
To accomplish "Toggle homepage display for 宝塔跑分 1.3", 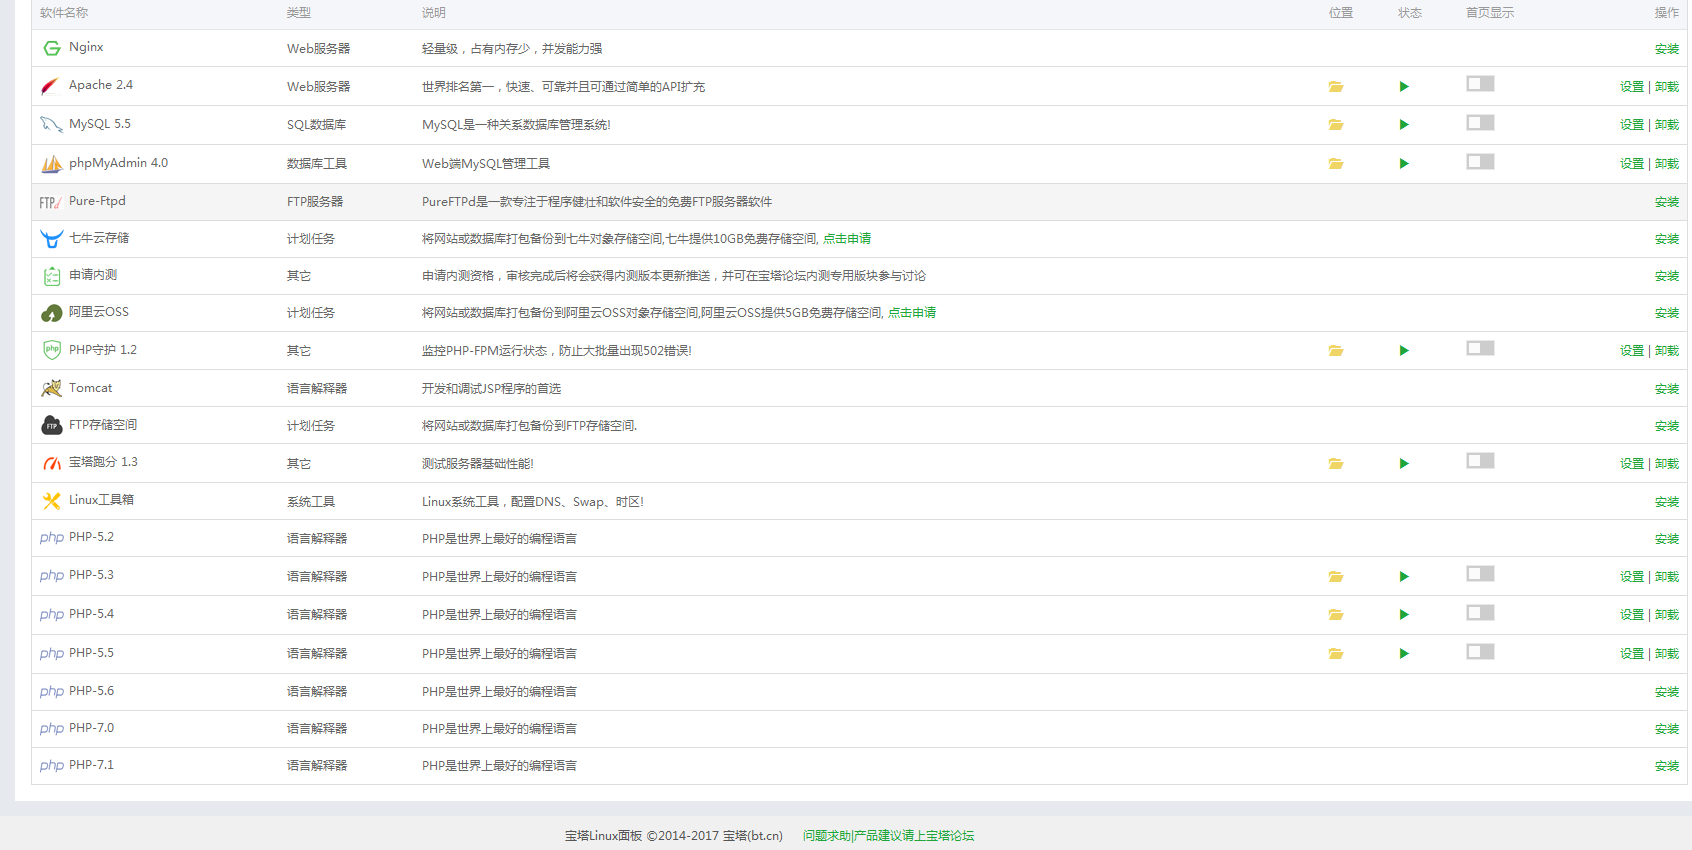I will point(1481,461).
